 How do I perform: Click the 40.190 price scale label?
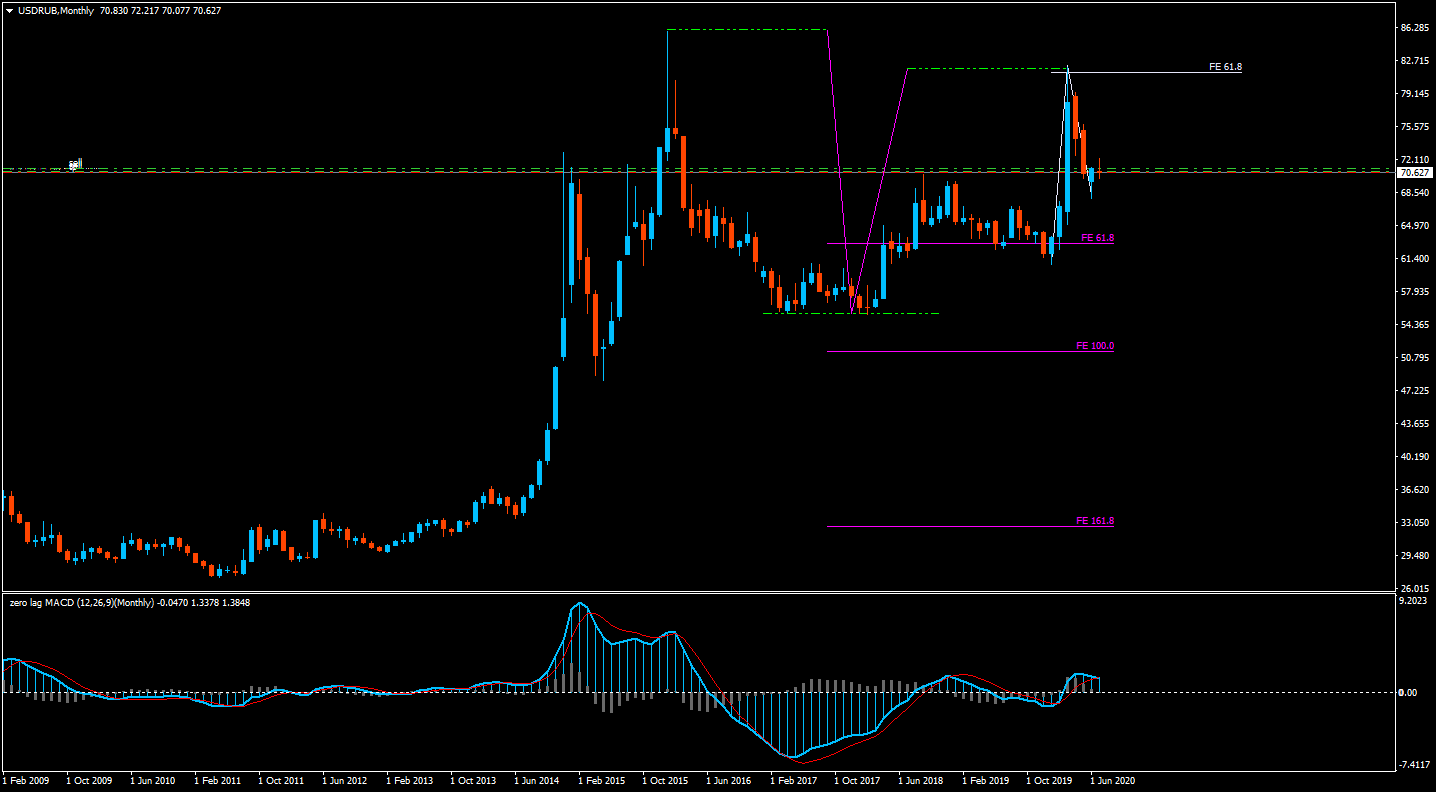point(1414,457)
